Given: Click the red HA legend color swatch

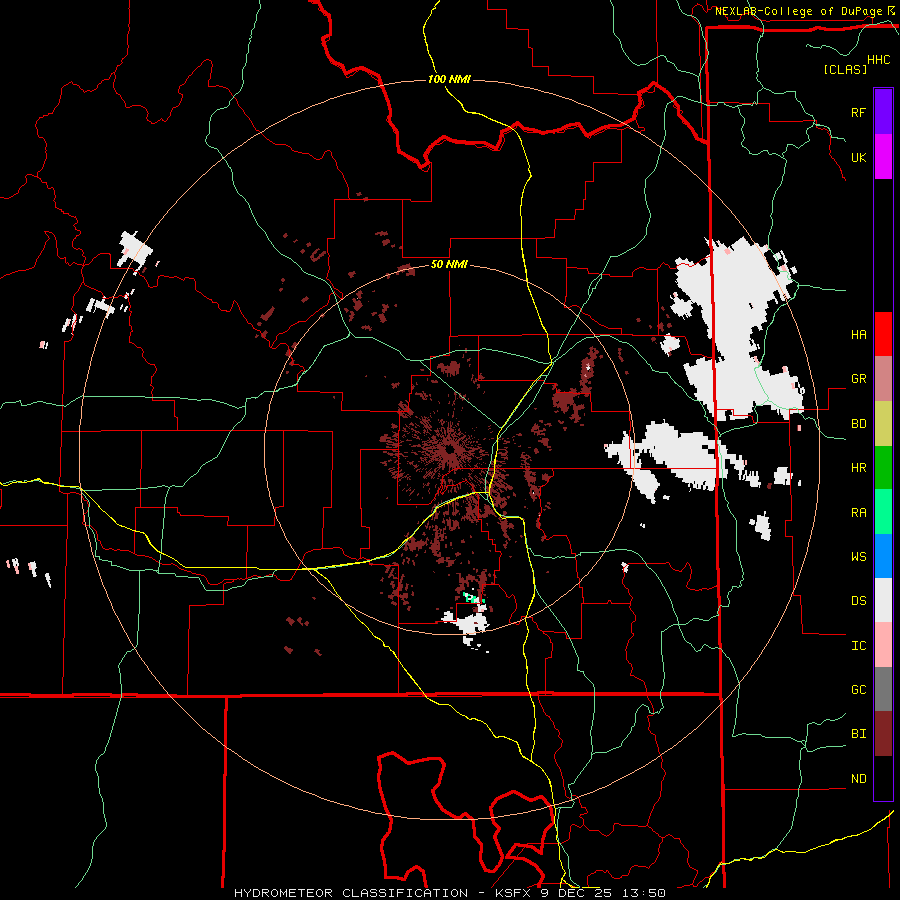Looking at the screenshot, I should coord(883,334).
